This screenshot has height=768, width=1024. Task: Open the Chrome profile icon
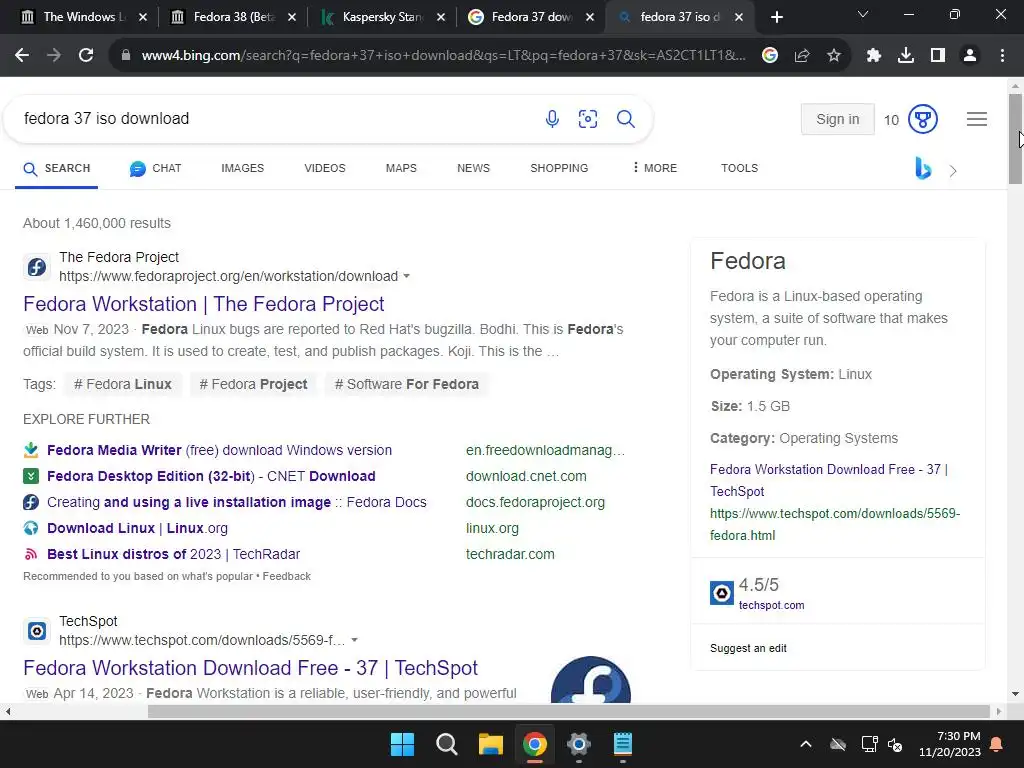(x=970, y=56)
